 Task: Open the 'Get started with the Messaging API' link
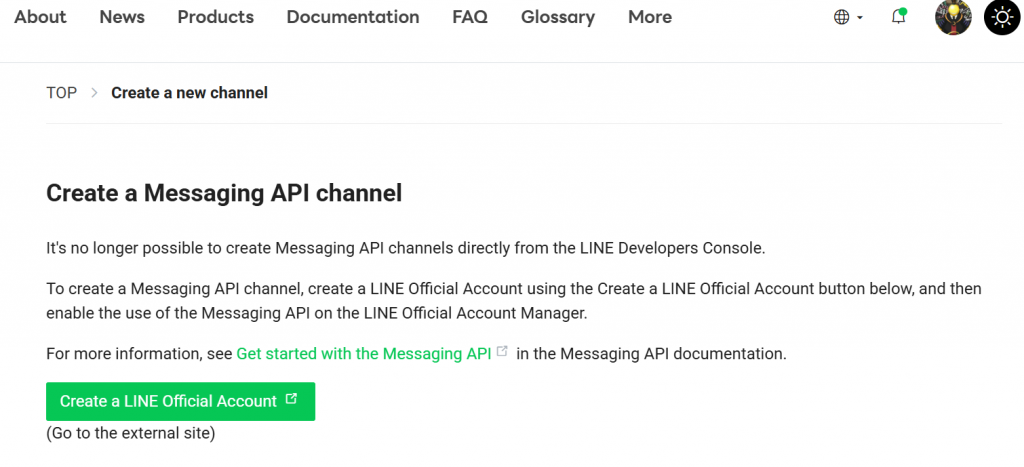pos(364,353)
